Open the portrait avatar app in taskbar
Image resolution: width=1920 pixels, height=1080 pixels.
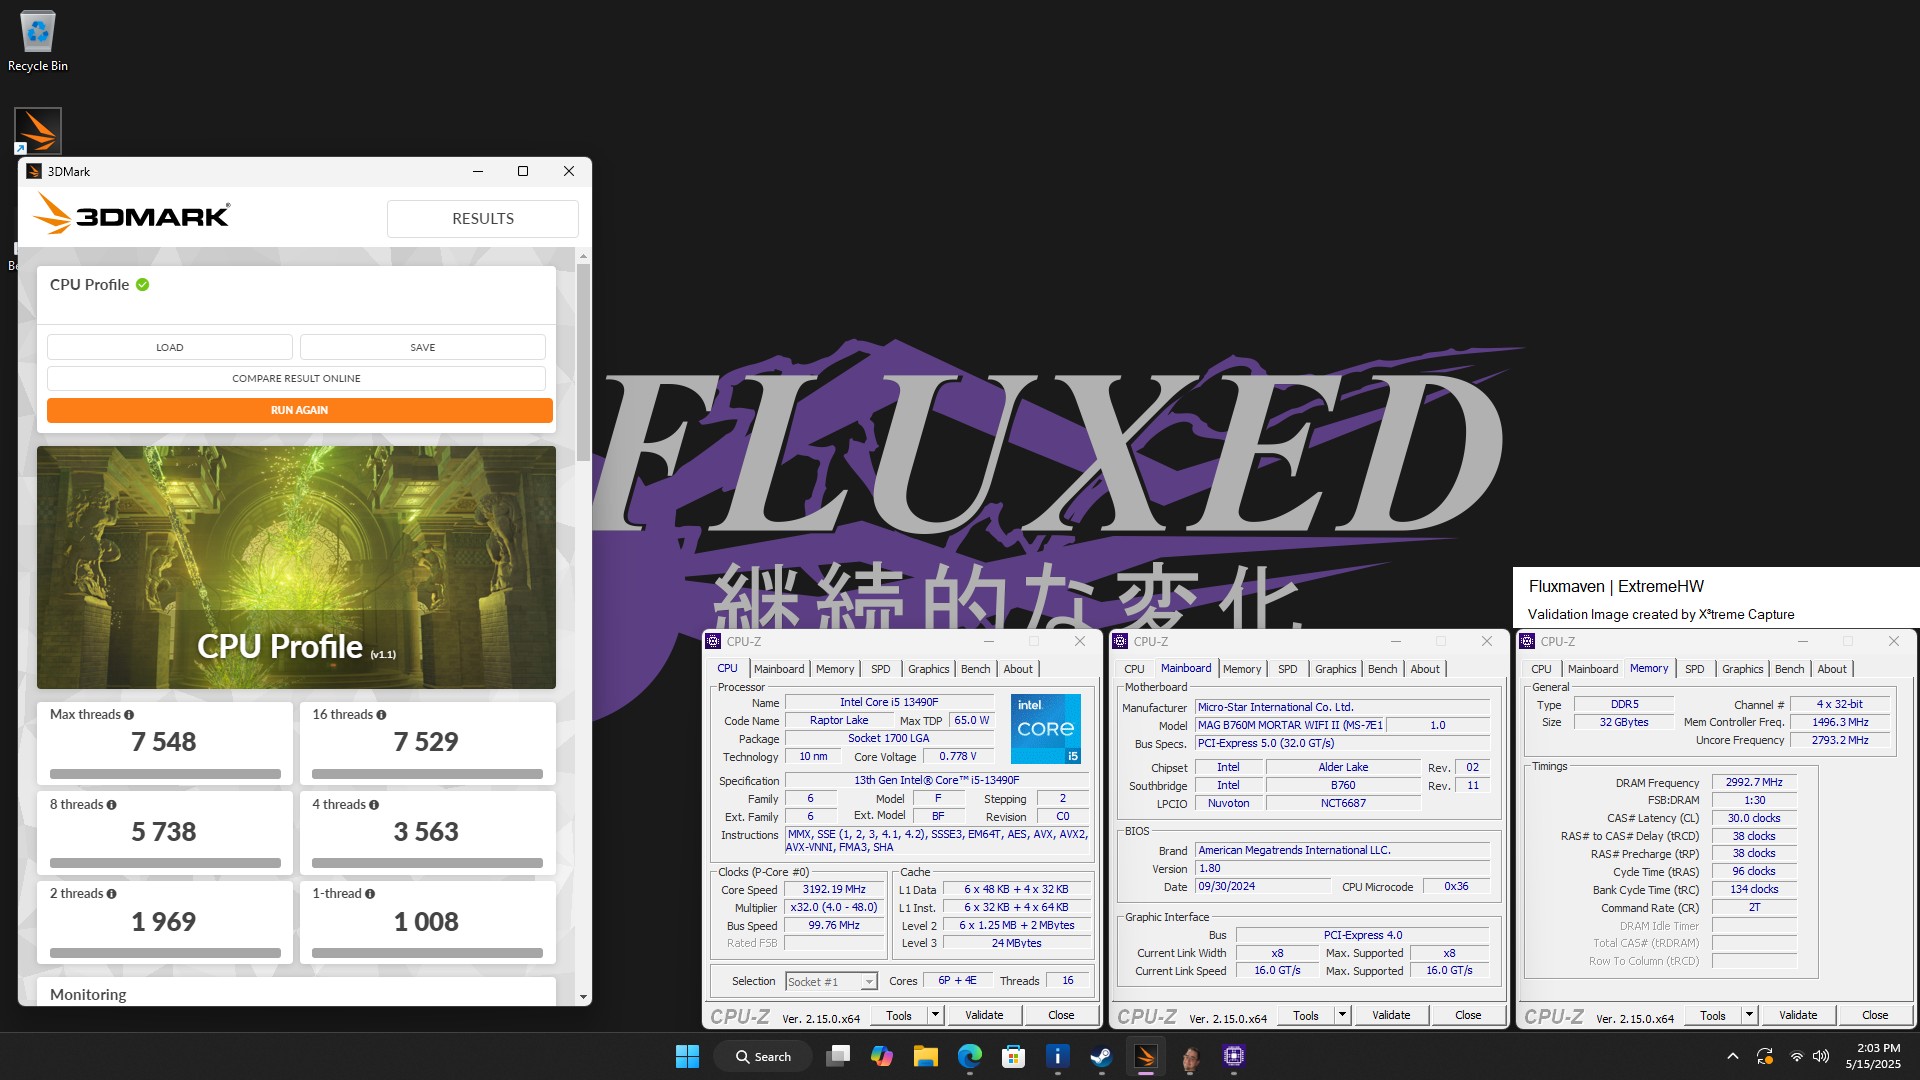[1189, 1056]
